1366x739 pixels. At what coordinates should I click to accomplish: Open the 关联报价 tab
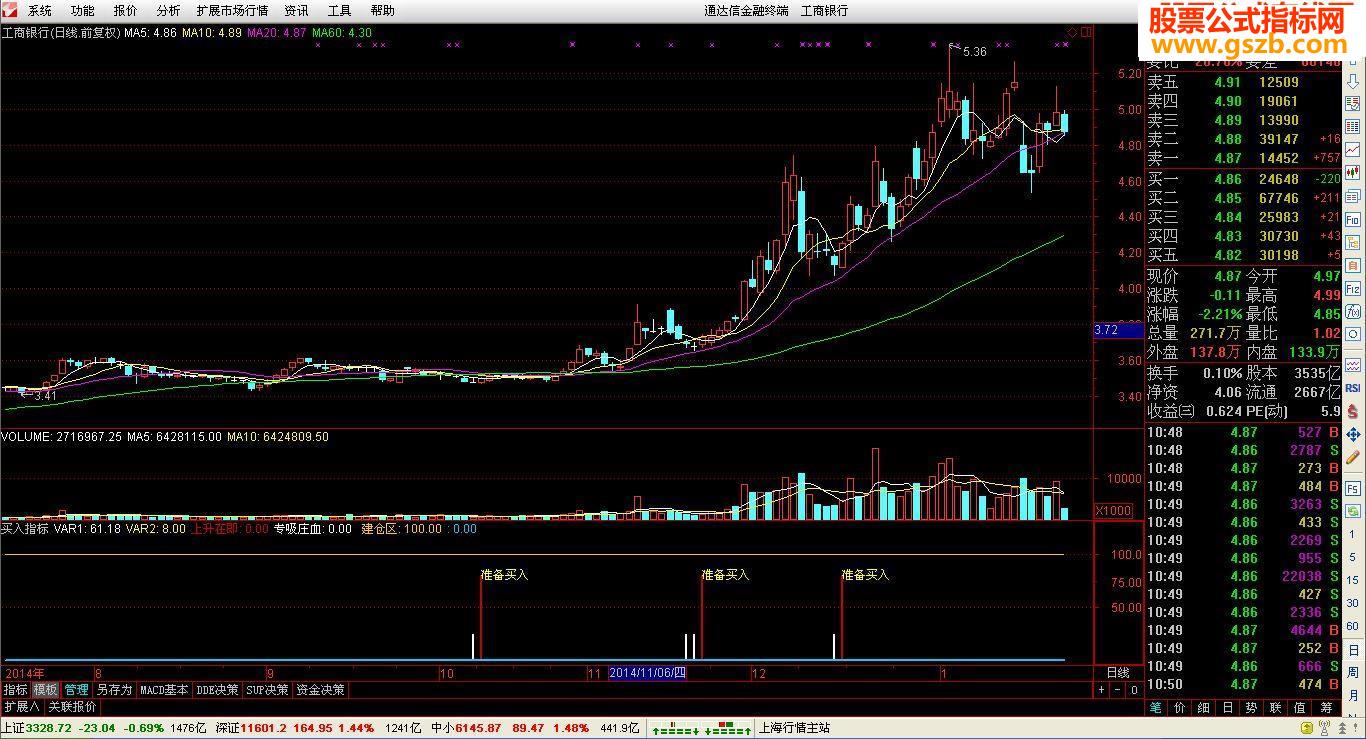[72, 706]
